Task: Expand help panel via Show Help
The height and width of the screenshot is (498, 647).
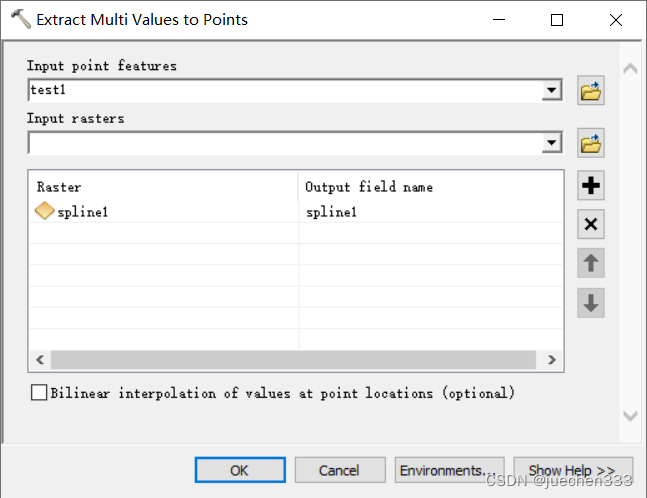Action: click(x=573, y=470)
